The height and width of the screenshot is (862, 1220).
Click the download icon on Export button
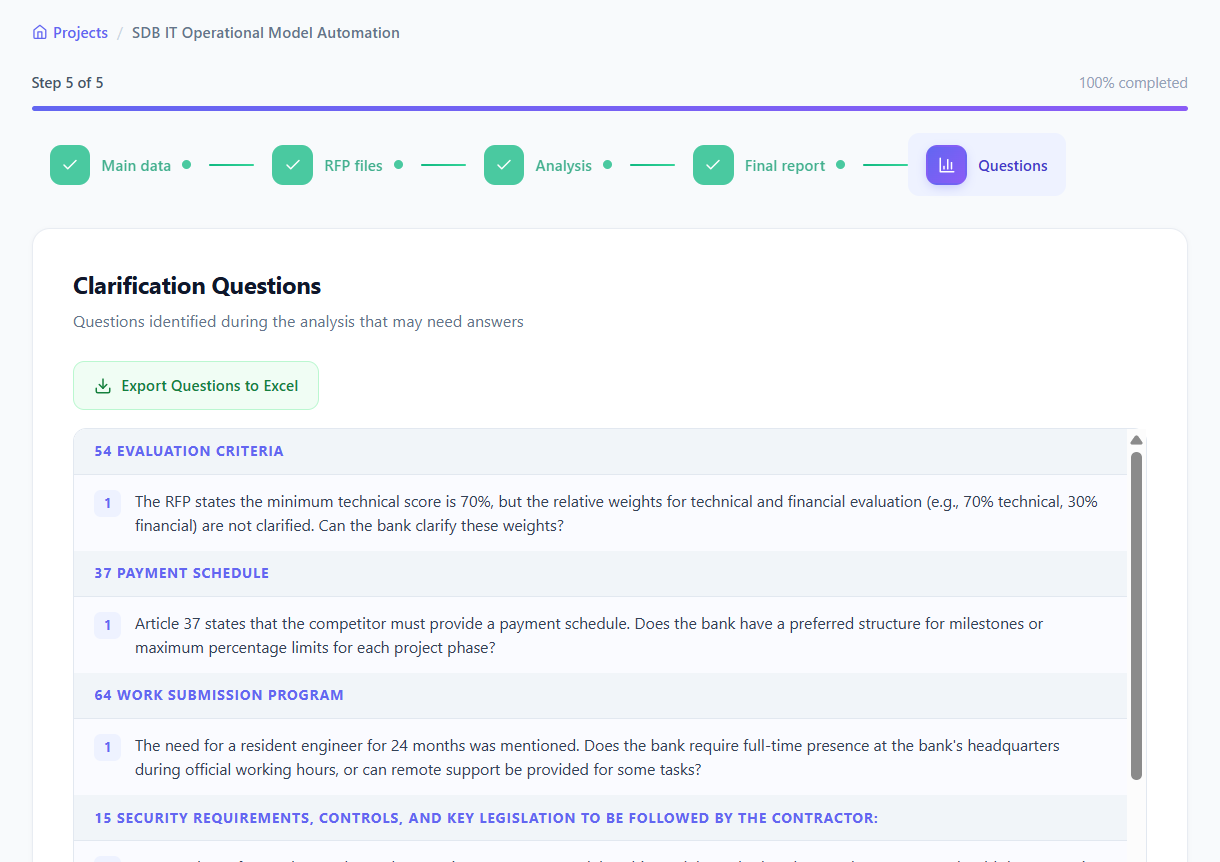pos(102,386)
